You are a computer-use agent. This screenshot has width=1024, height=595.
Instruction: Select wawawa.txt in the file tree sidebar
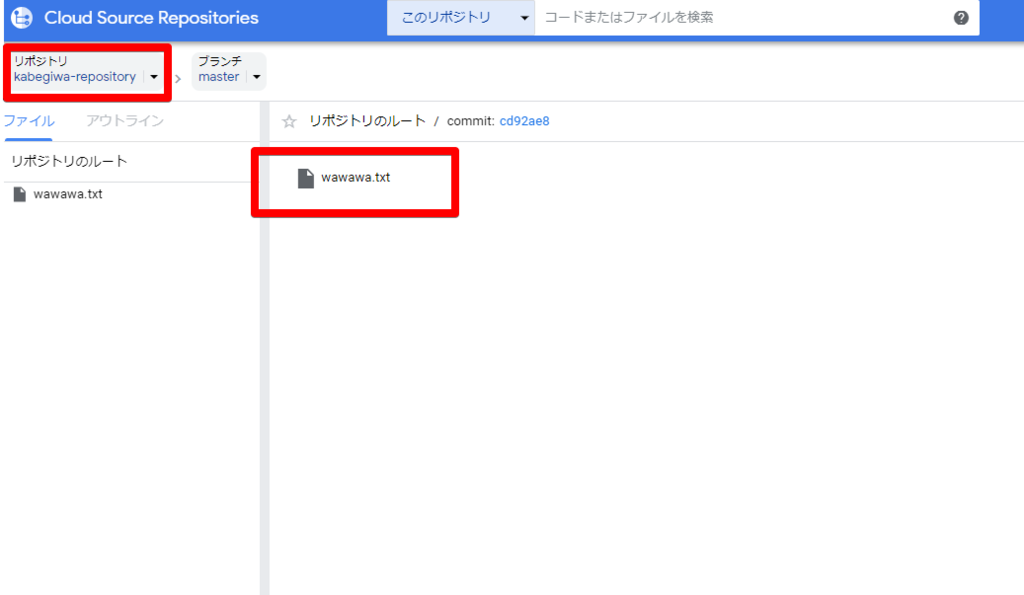point(66,194)
